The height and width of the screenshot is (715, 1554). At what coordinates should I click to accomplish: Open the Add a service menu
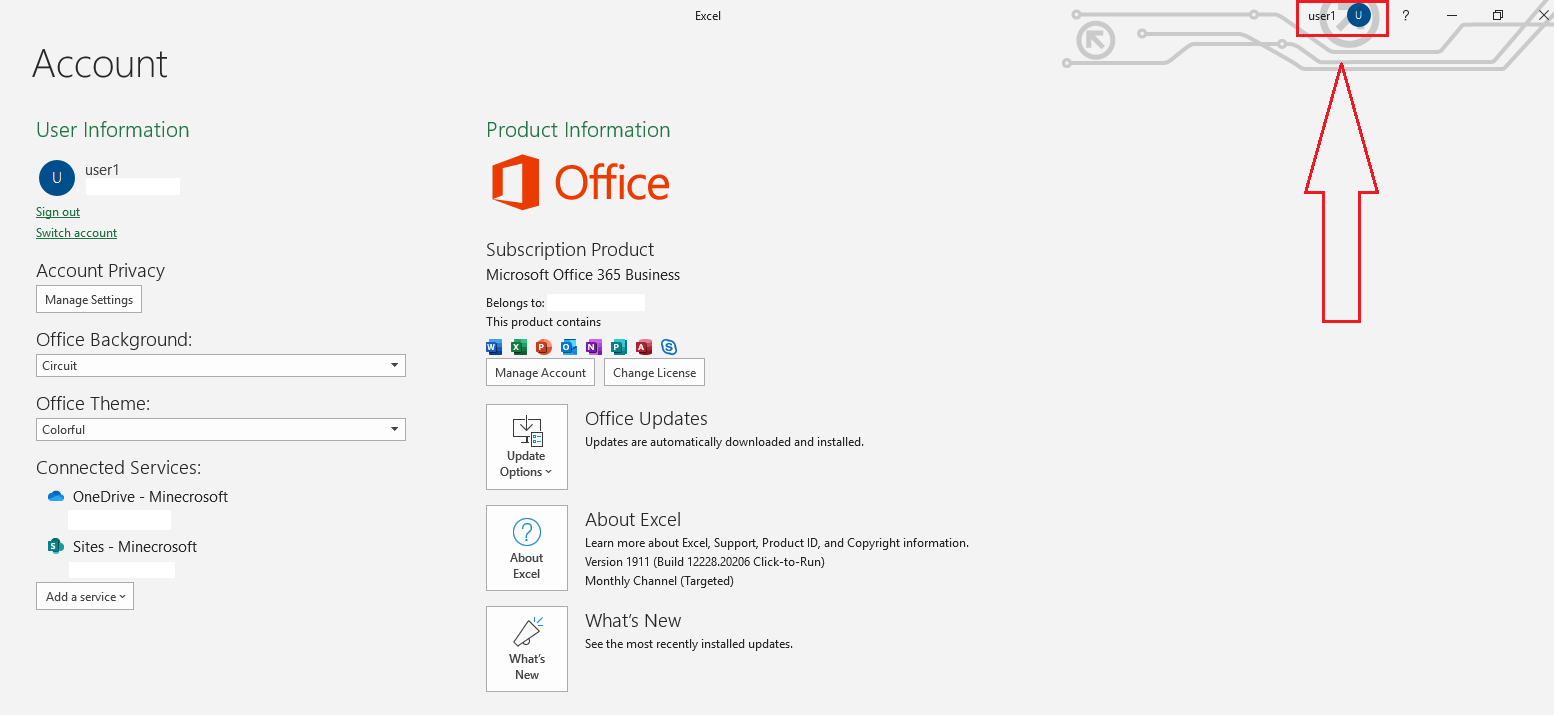[x=85, y=596]
